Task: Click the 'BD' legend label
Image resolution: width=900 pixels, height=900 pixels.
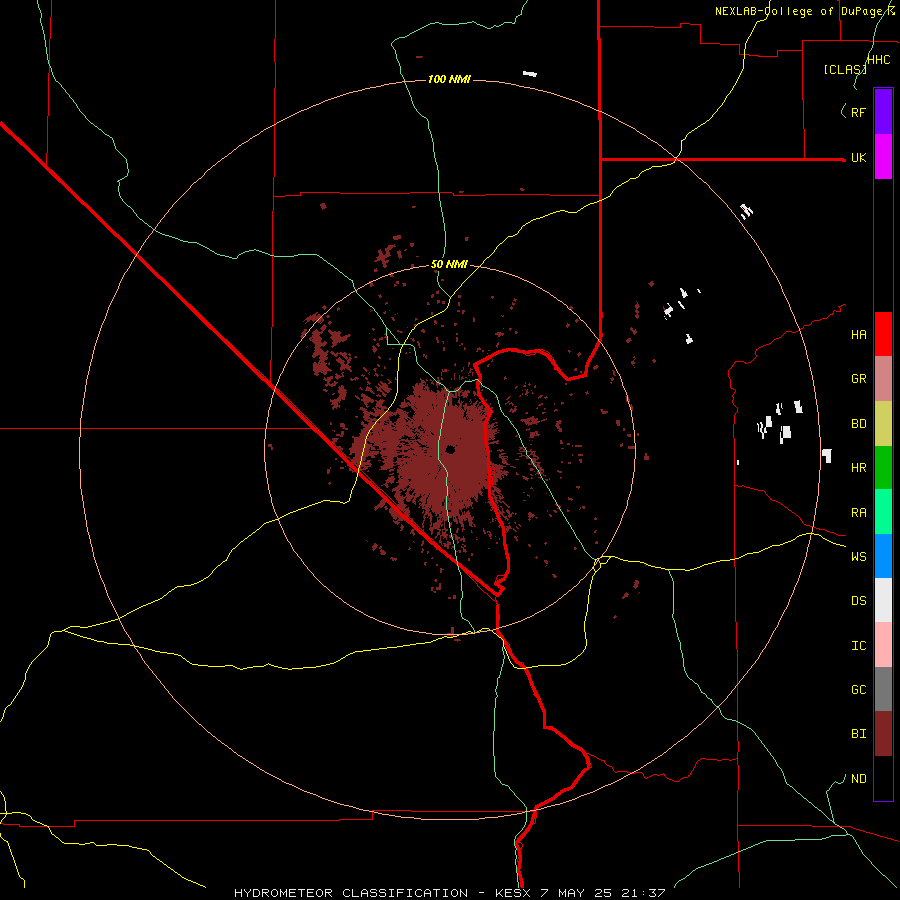Action: coord(858,424)
